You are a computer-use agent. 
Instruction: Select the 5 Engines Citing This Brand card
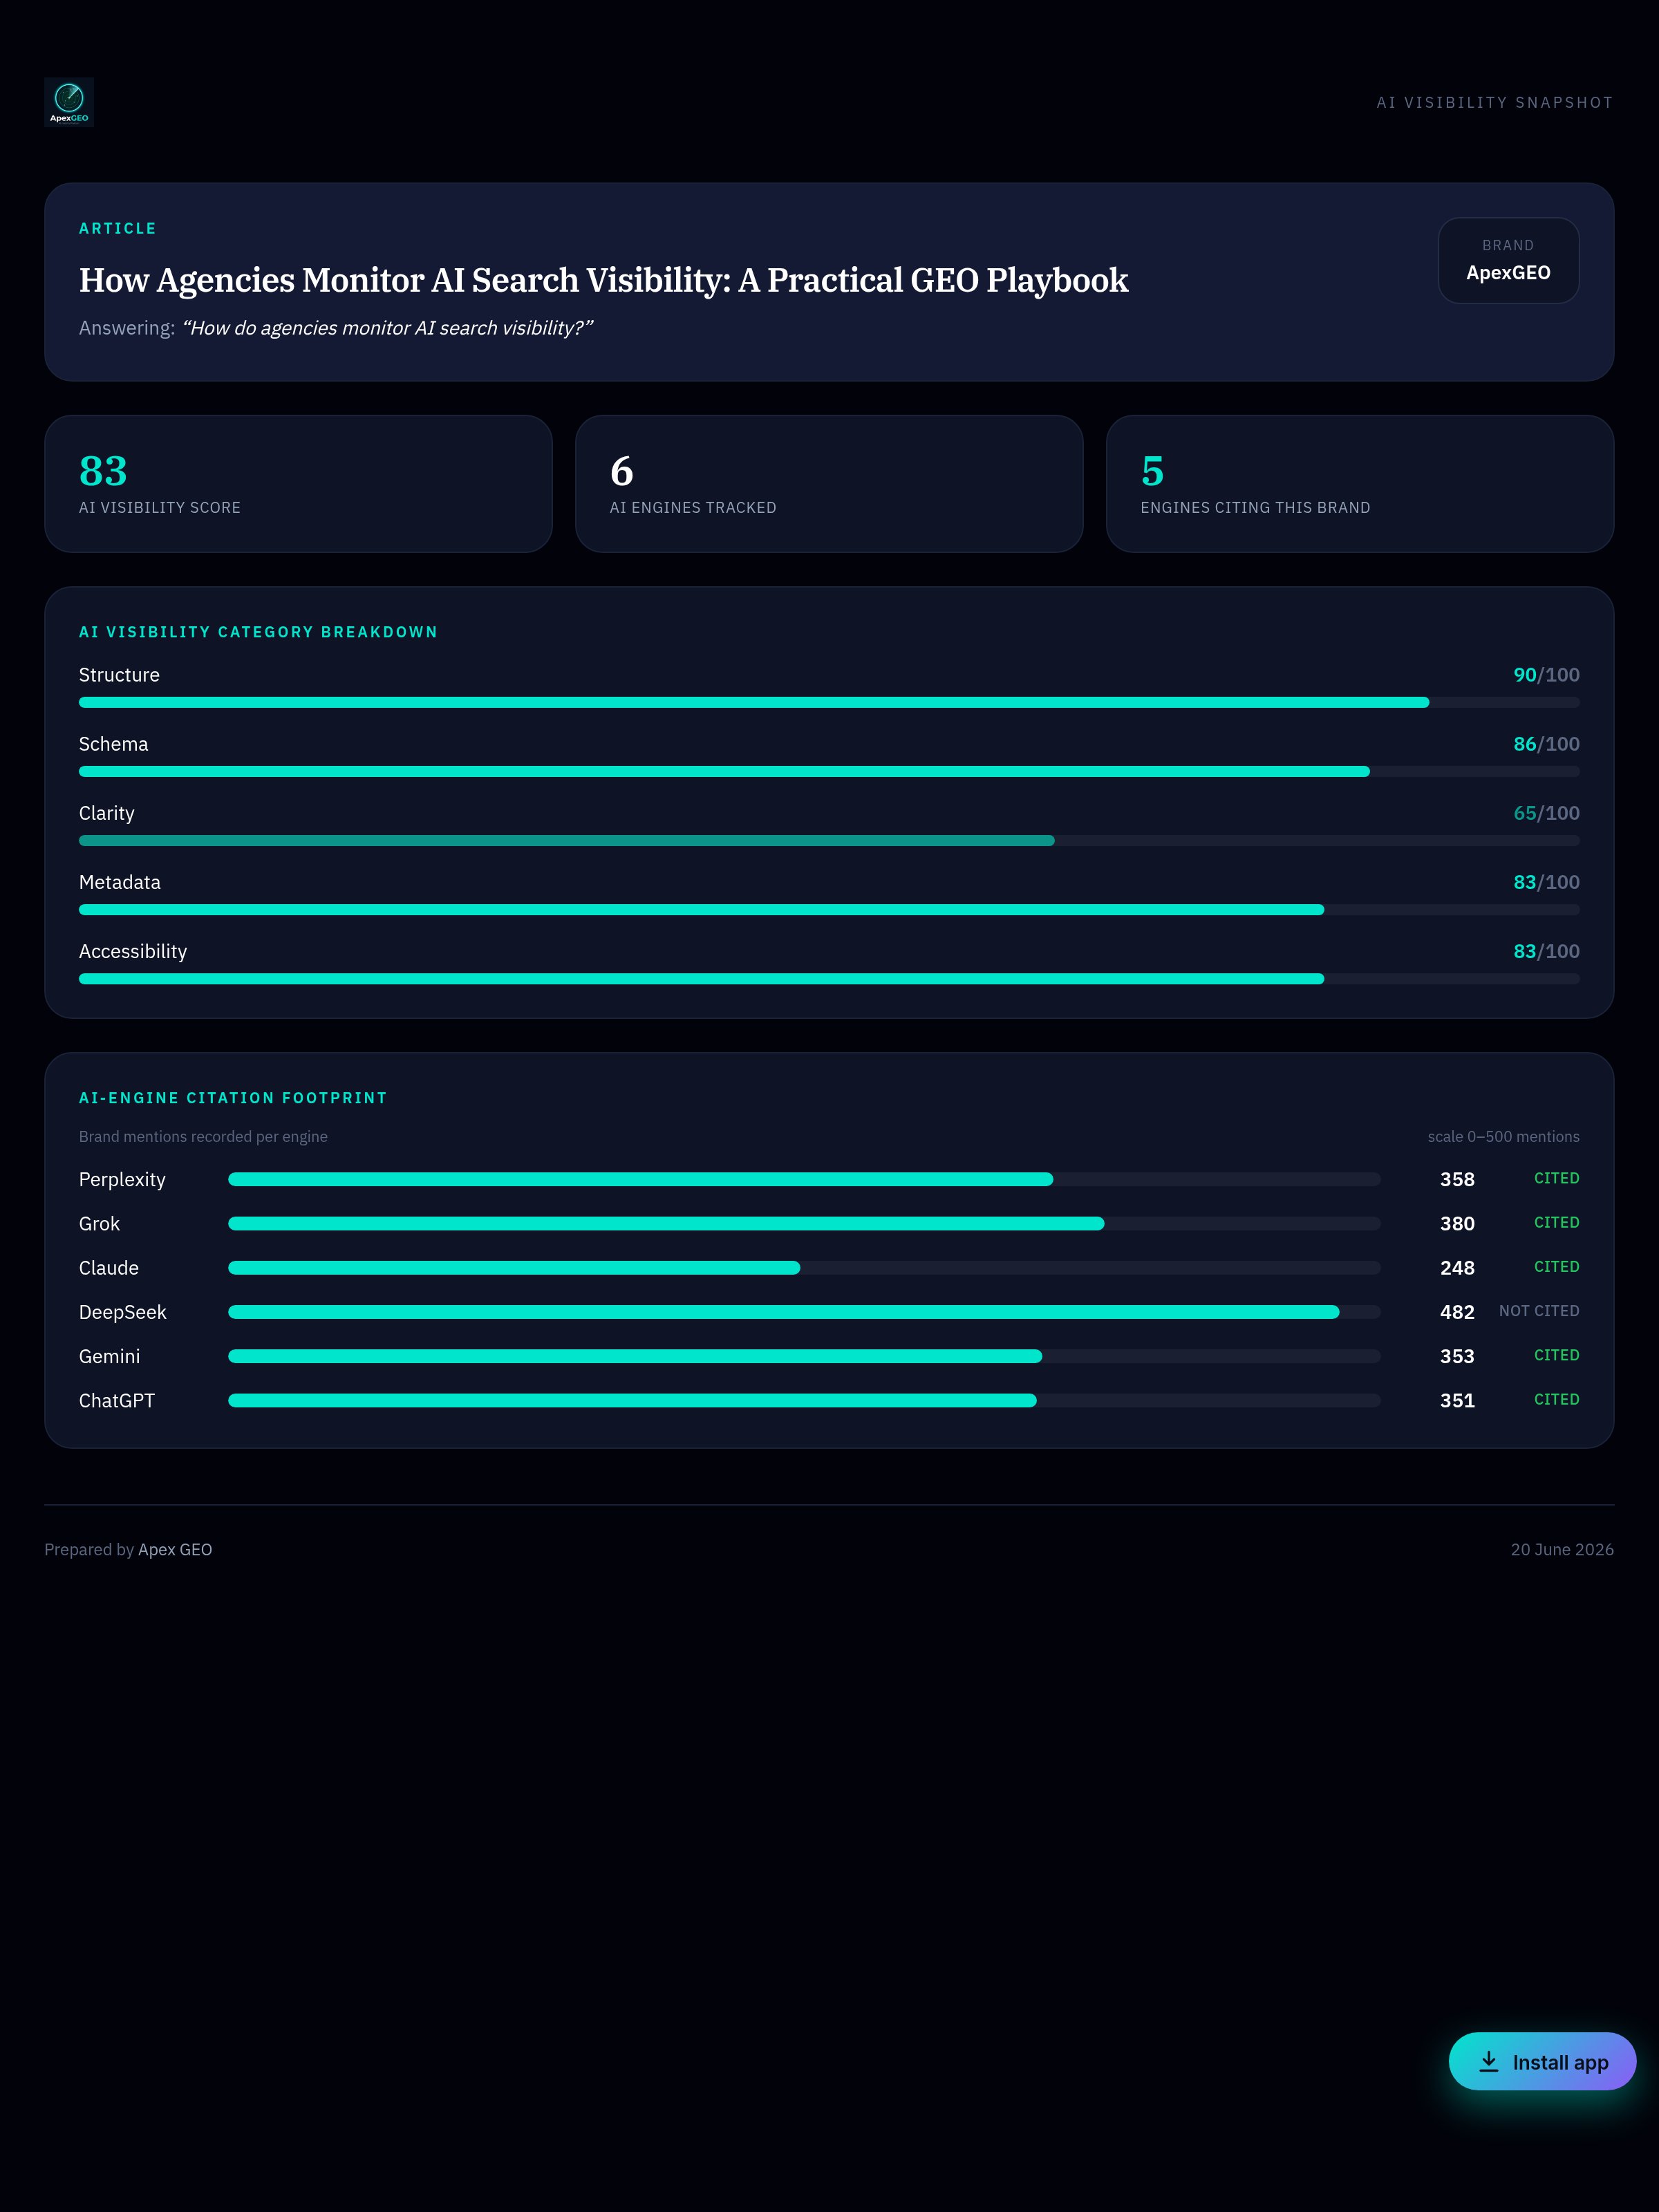[1360, 484]
